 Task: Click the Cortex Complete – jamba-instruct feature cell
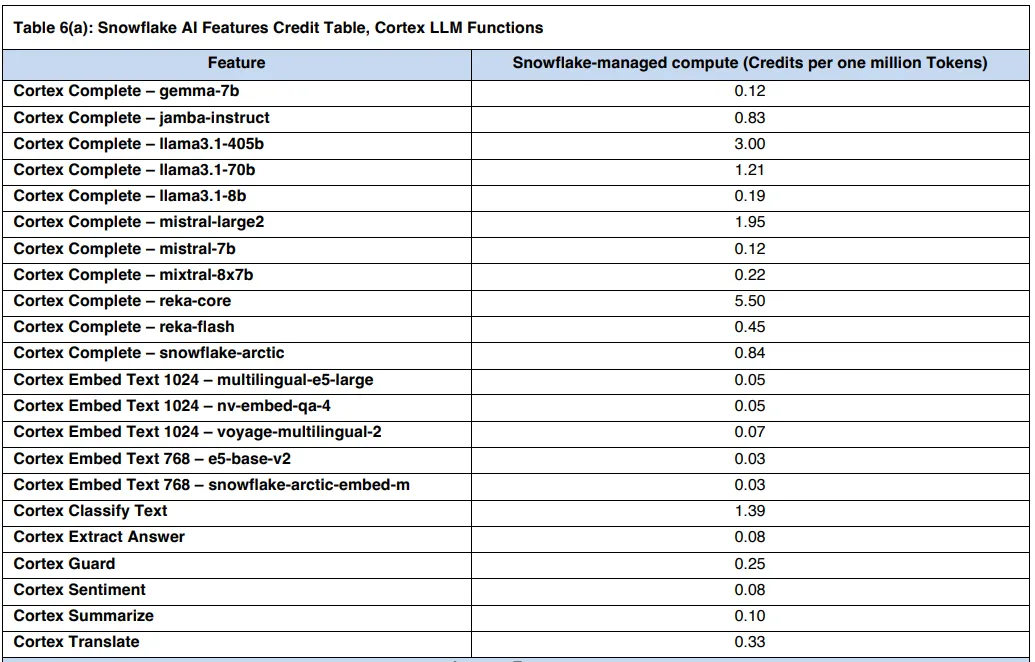(x=141, y=118)
